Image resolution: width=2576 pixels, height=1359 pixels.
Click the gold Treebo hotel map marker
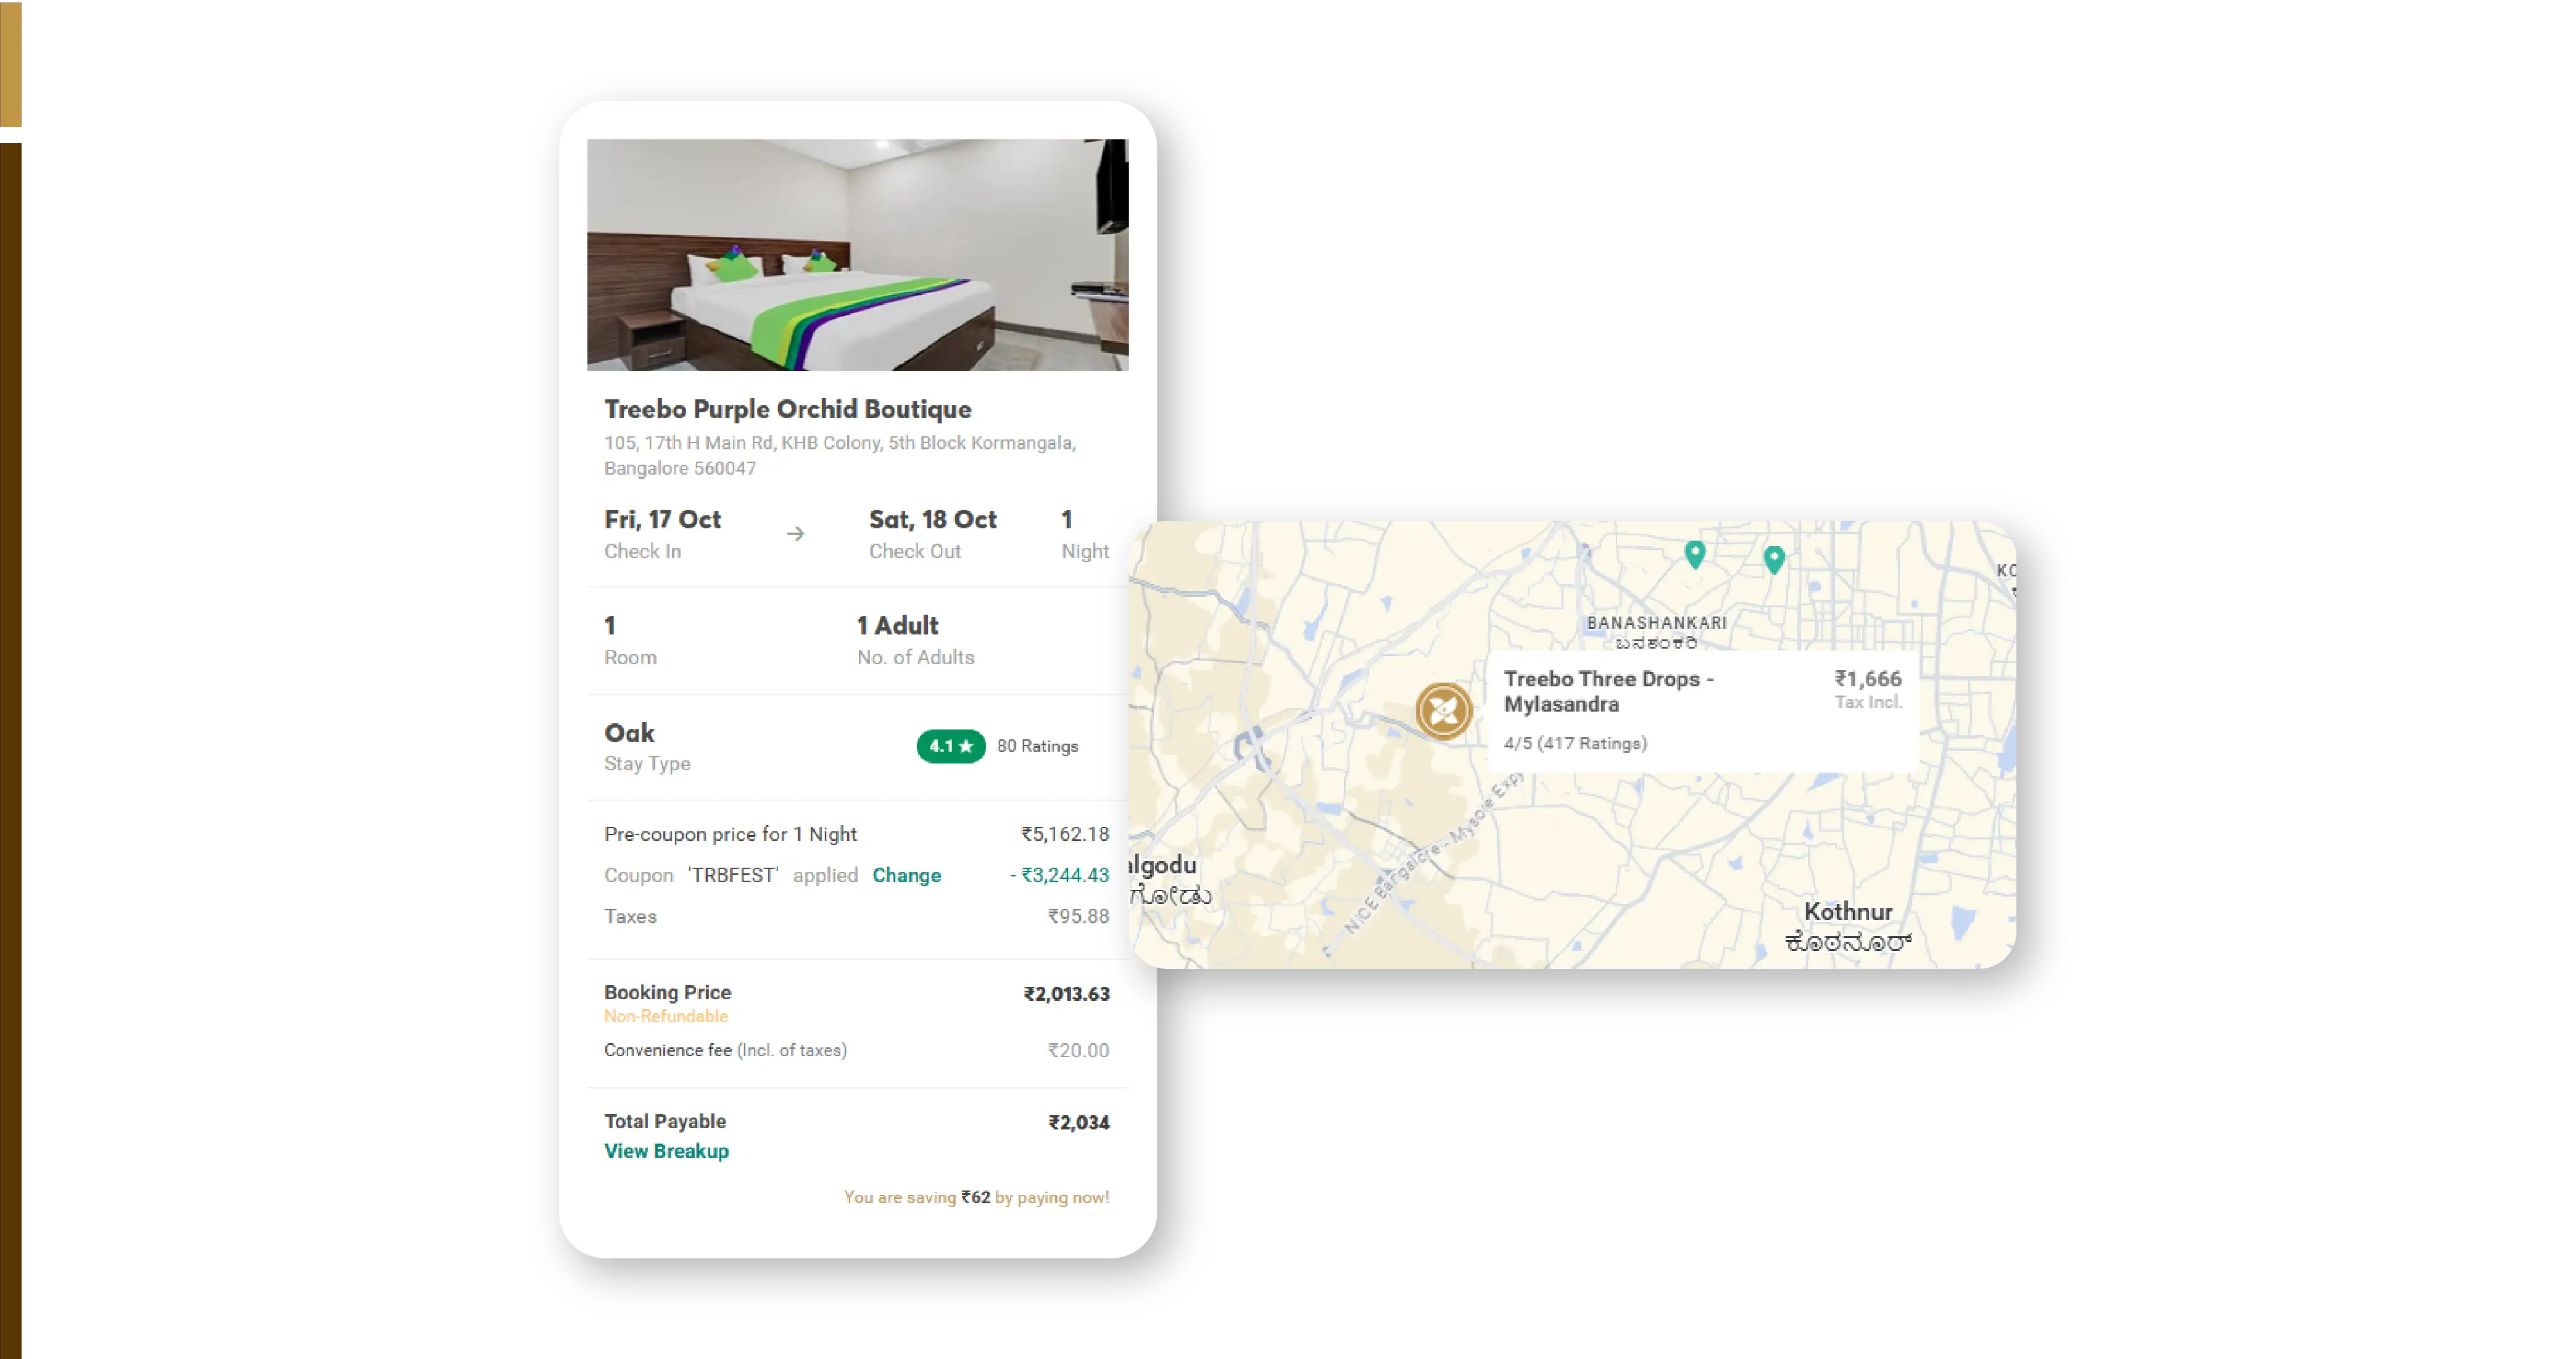coord(1443,711)
